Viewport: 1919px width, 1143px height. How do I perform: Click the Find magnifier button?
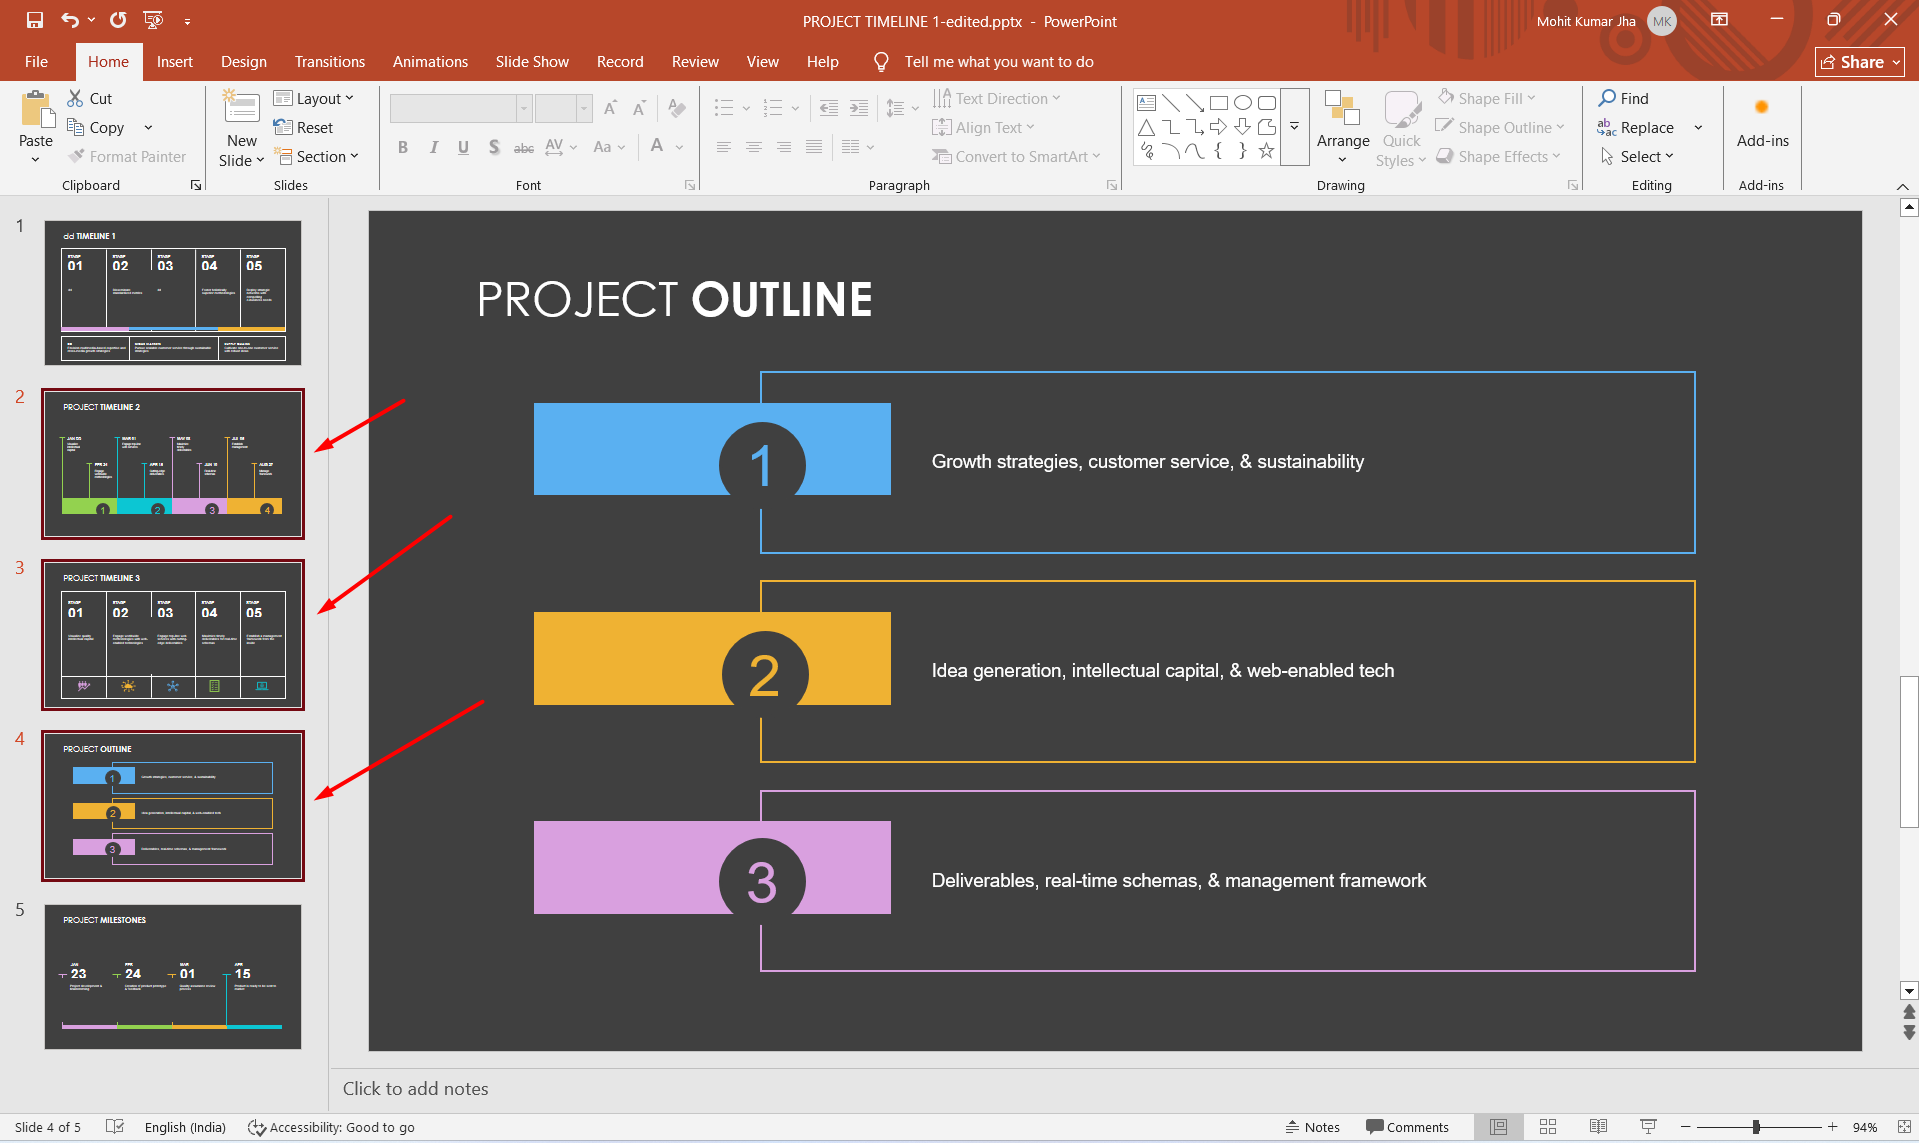click(x=1623, y=98)
